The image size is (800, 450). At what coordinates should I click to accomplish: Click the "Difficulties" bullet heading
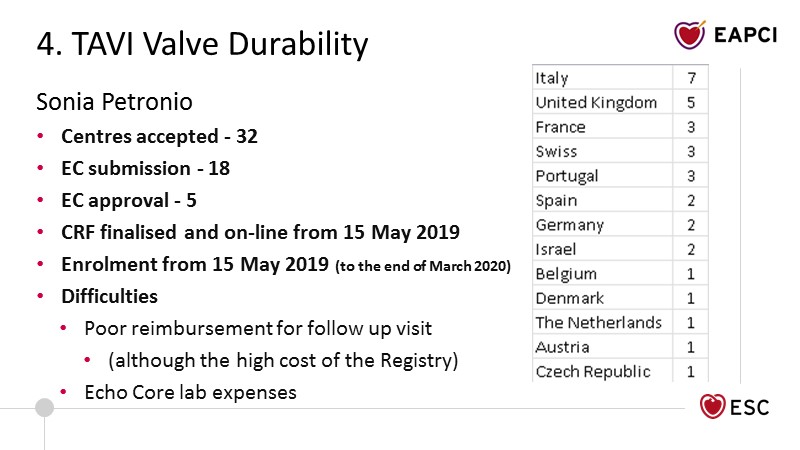pos(109,297)
